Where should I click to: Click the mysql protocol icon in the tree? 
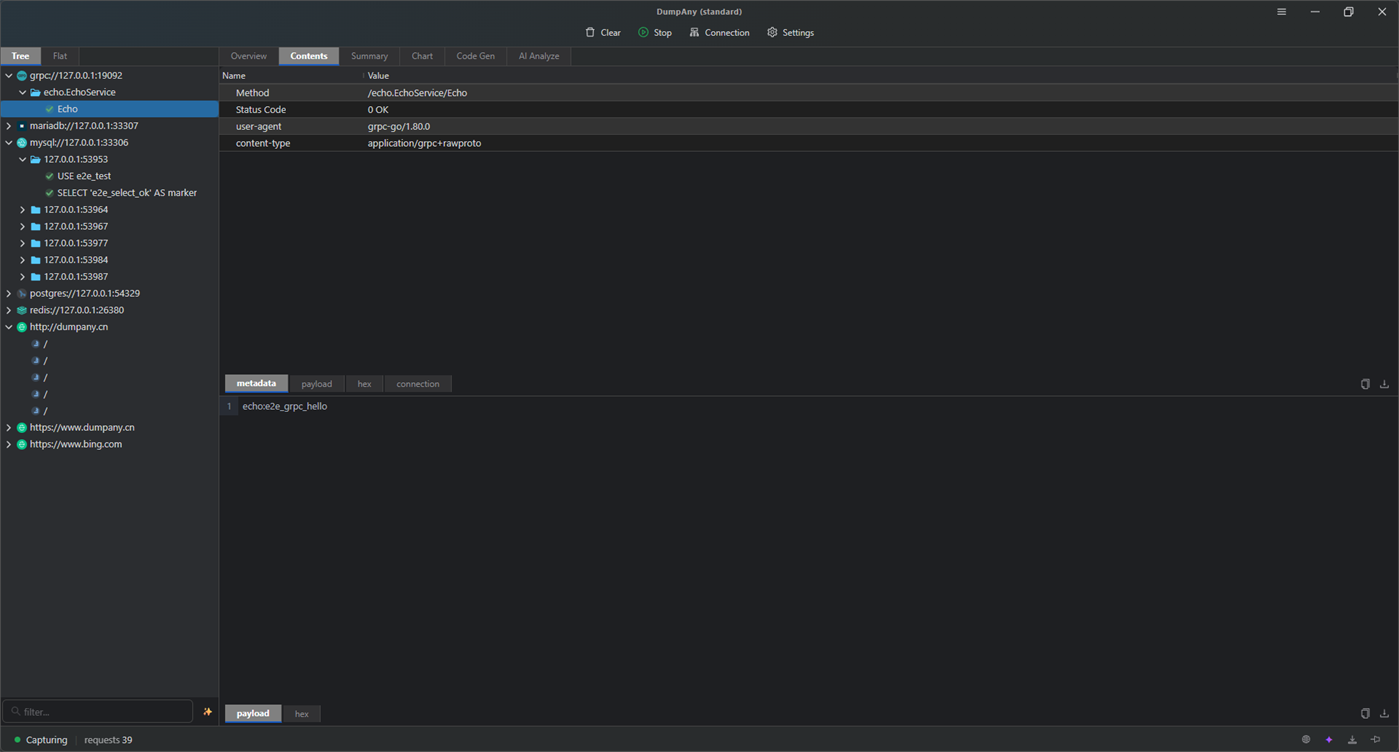point(22,143)
